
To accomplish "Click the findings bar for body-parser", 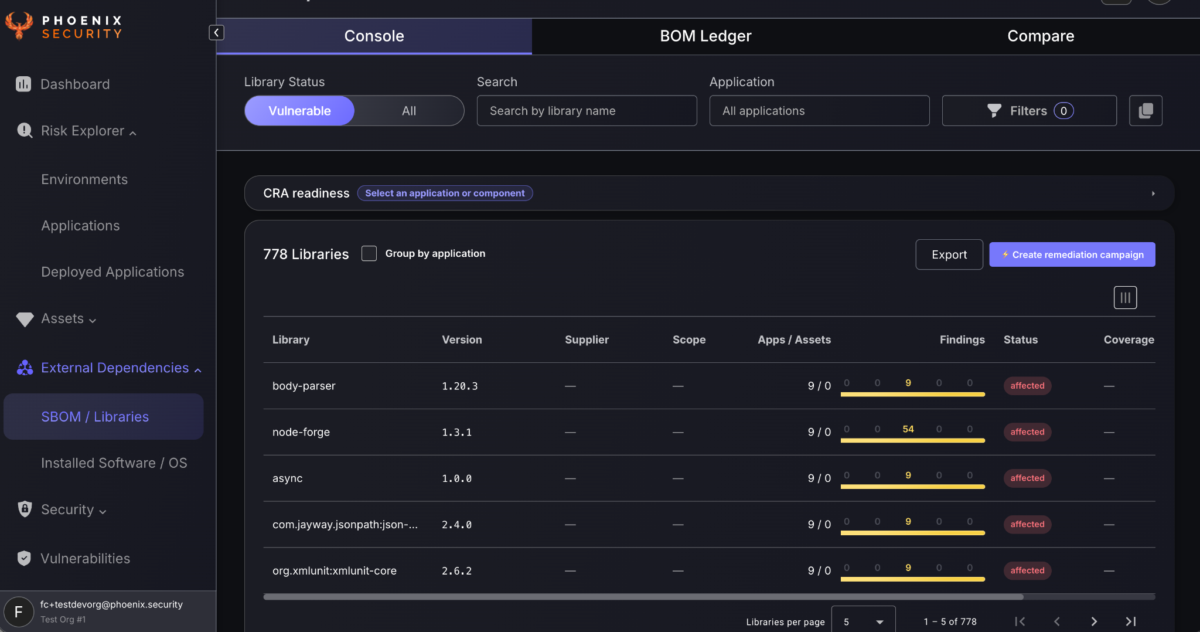I will pos(913,394).
